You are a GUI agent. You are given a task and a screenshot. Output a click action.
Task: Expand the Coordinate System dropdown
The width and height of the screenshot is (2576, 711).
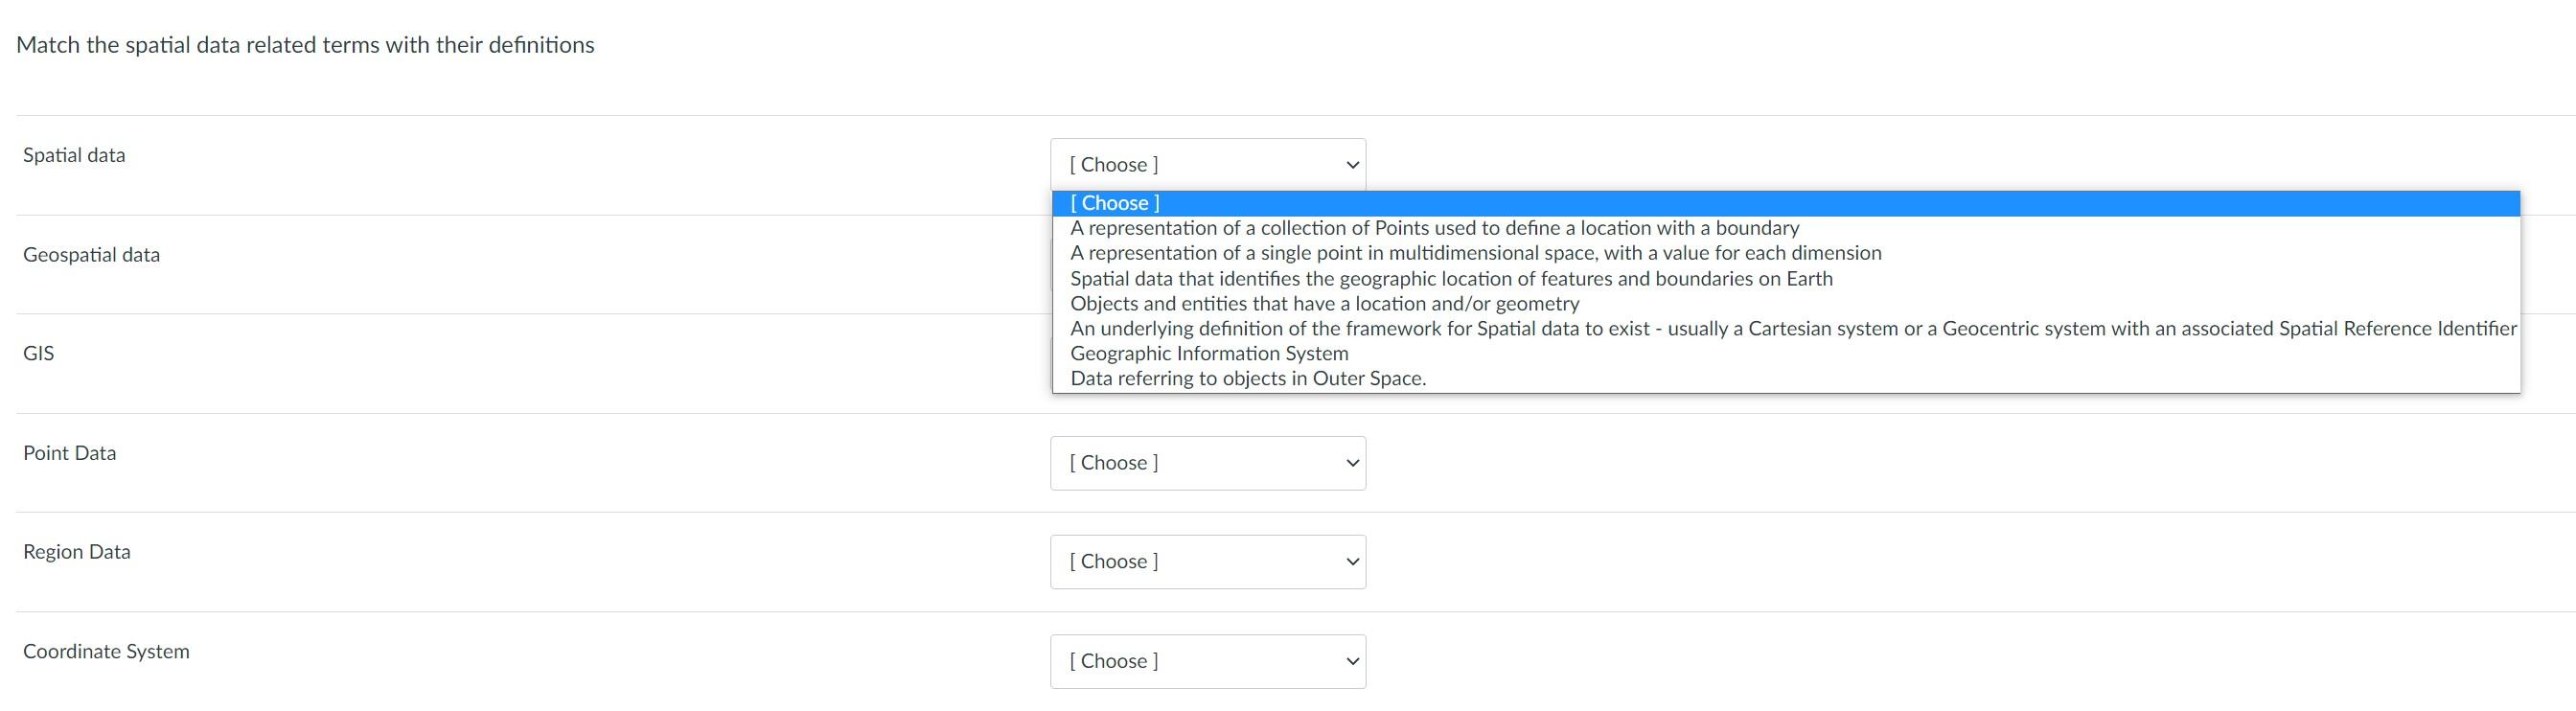(x=1207, y=661)
